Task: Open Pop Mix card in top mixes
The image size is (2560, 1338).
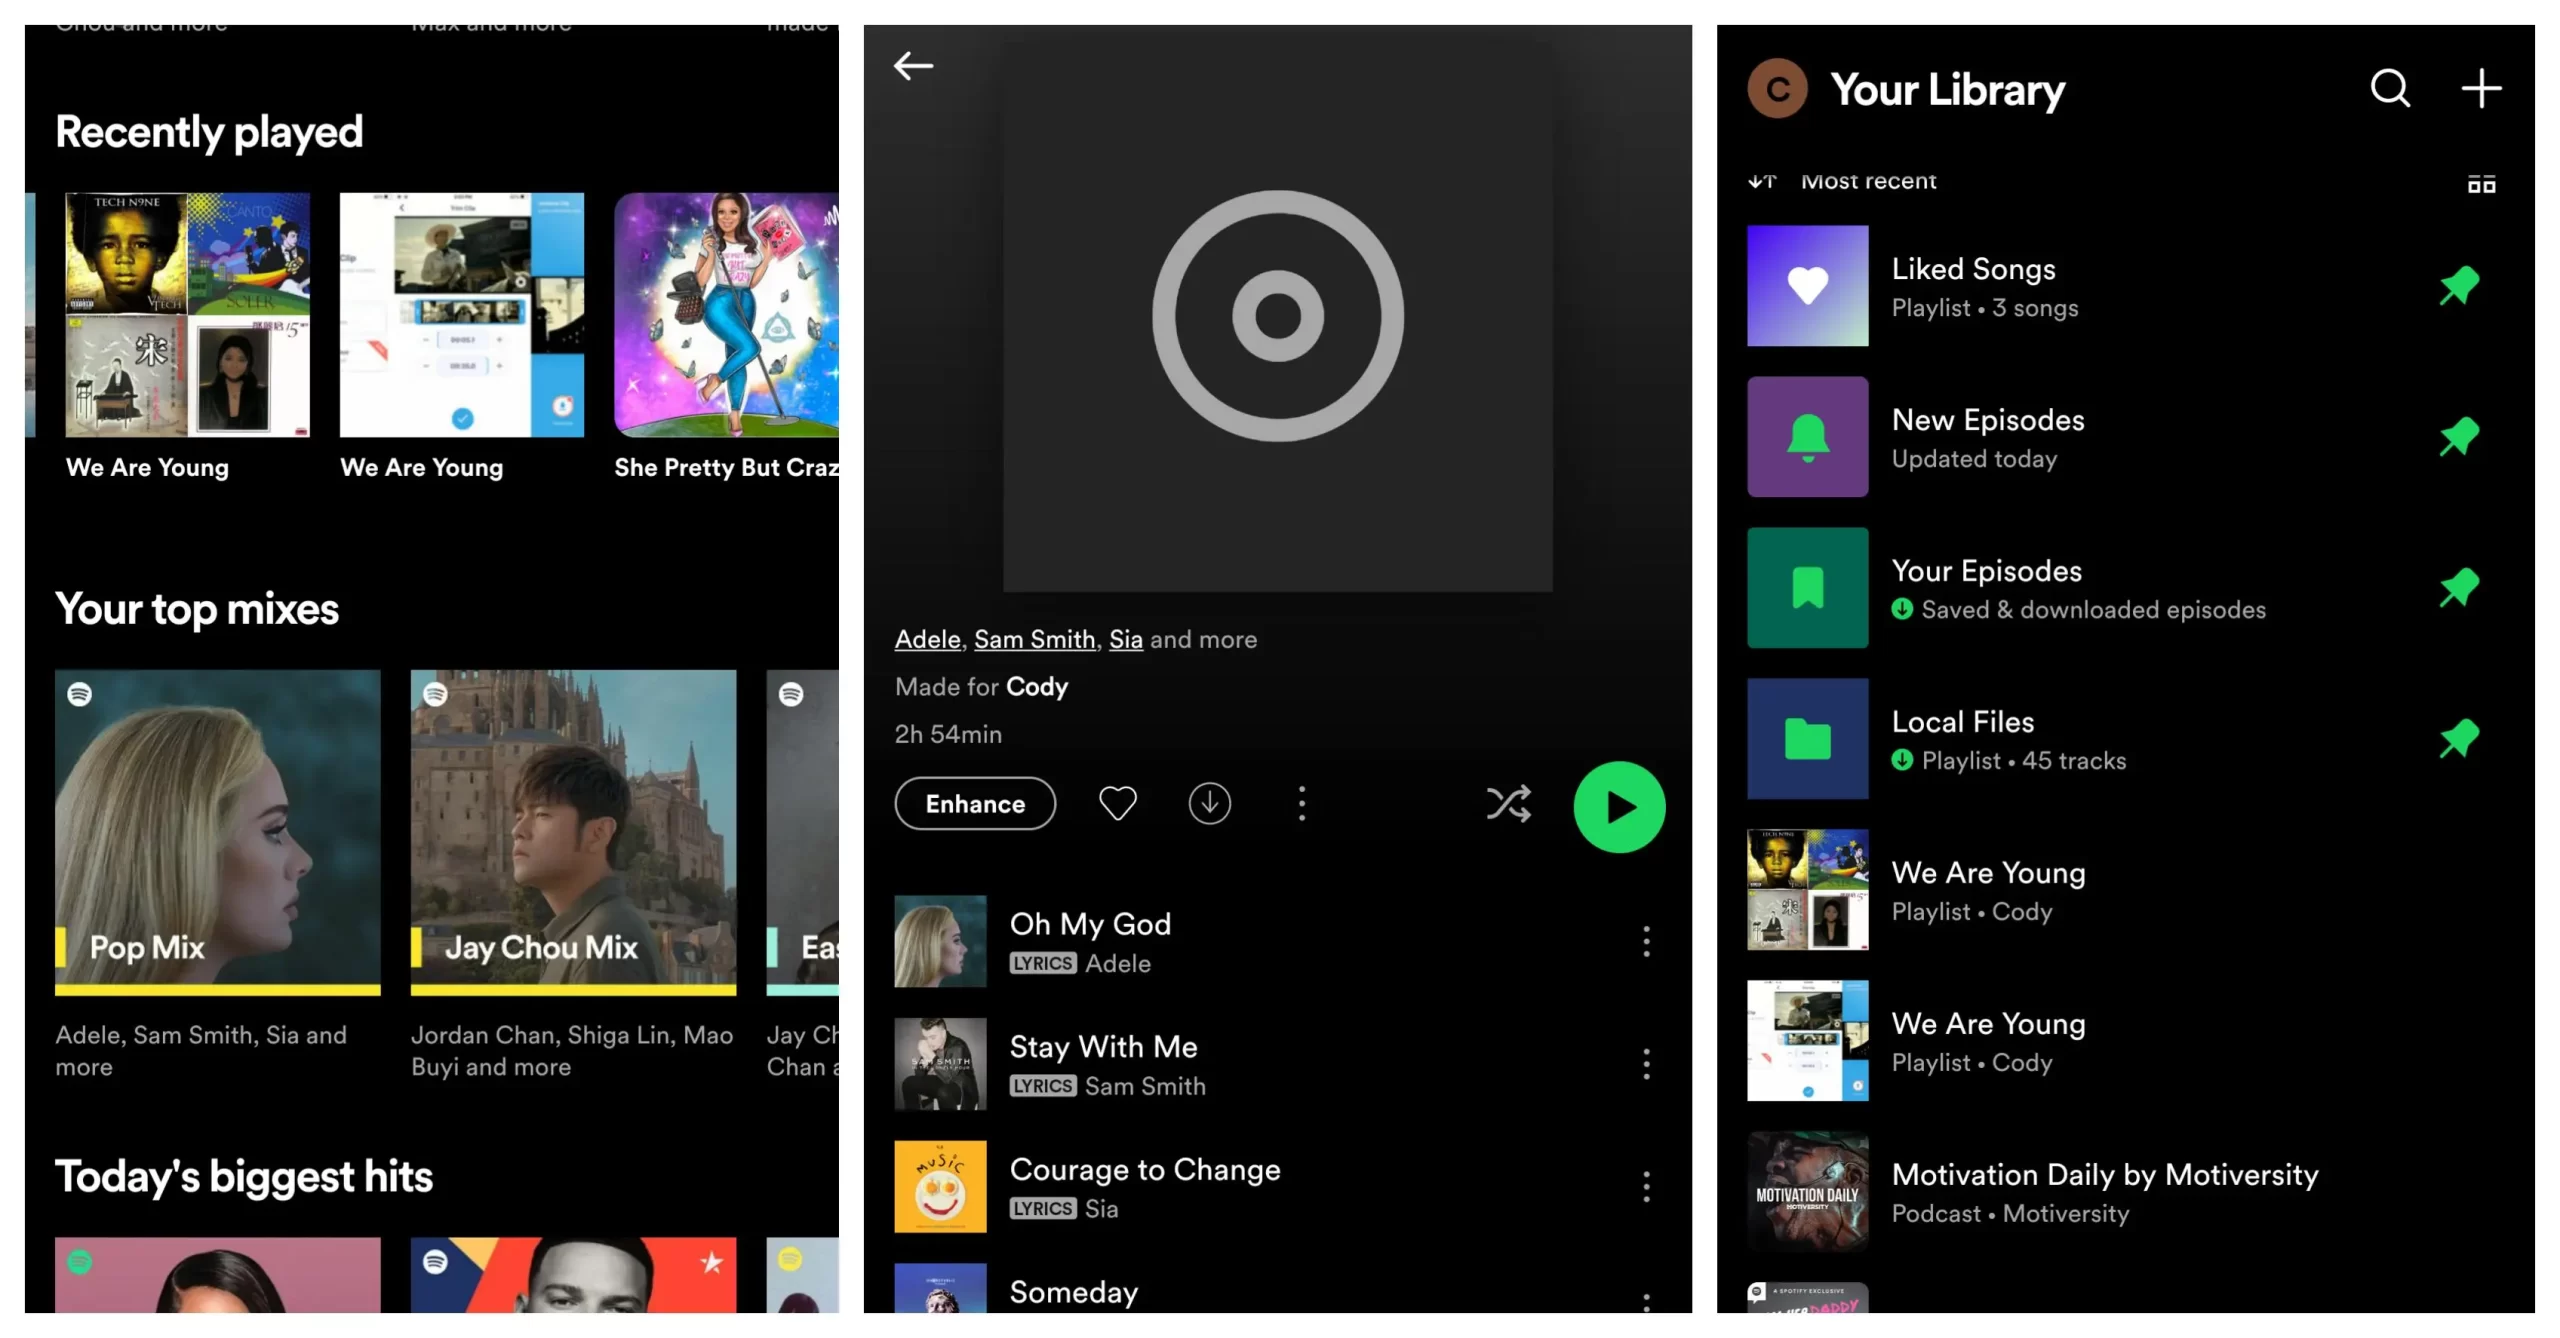Action: pyautogui.click(x=217, y=832)
